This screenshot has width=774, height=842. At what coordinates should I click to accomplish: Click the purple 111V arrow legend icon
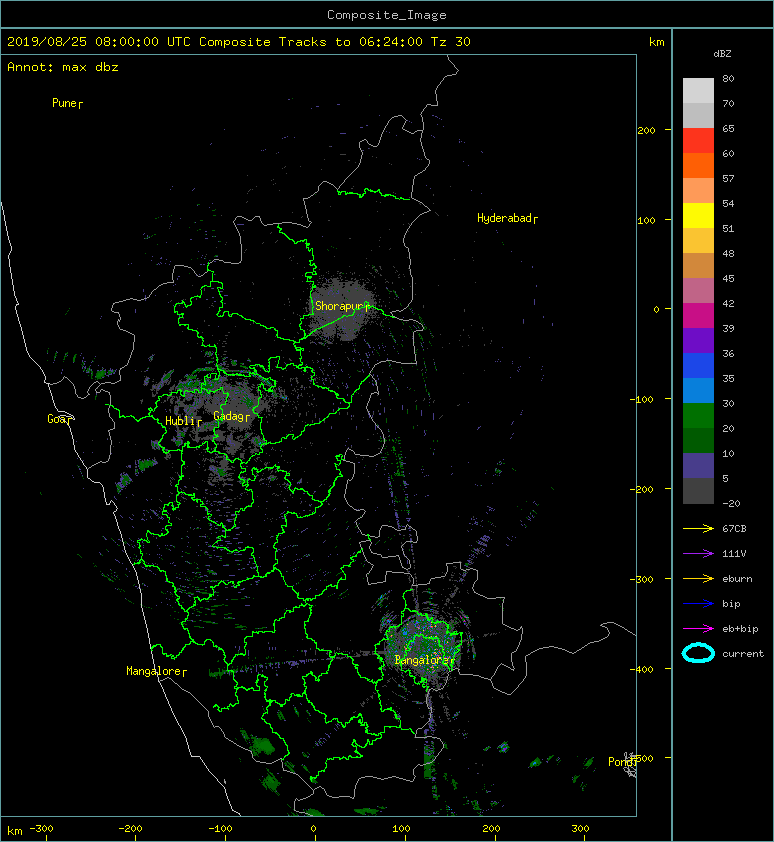(x=698, y=554)
